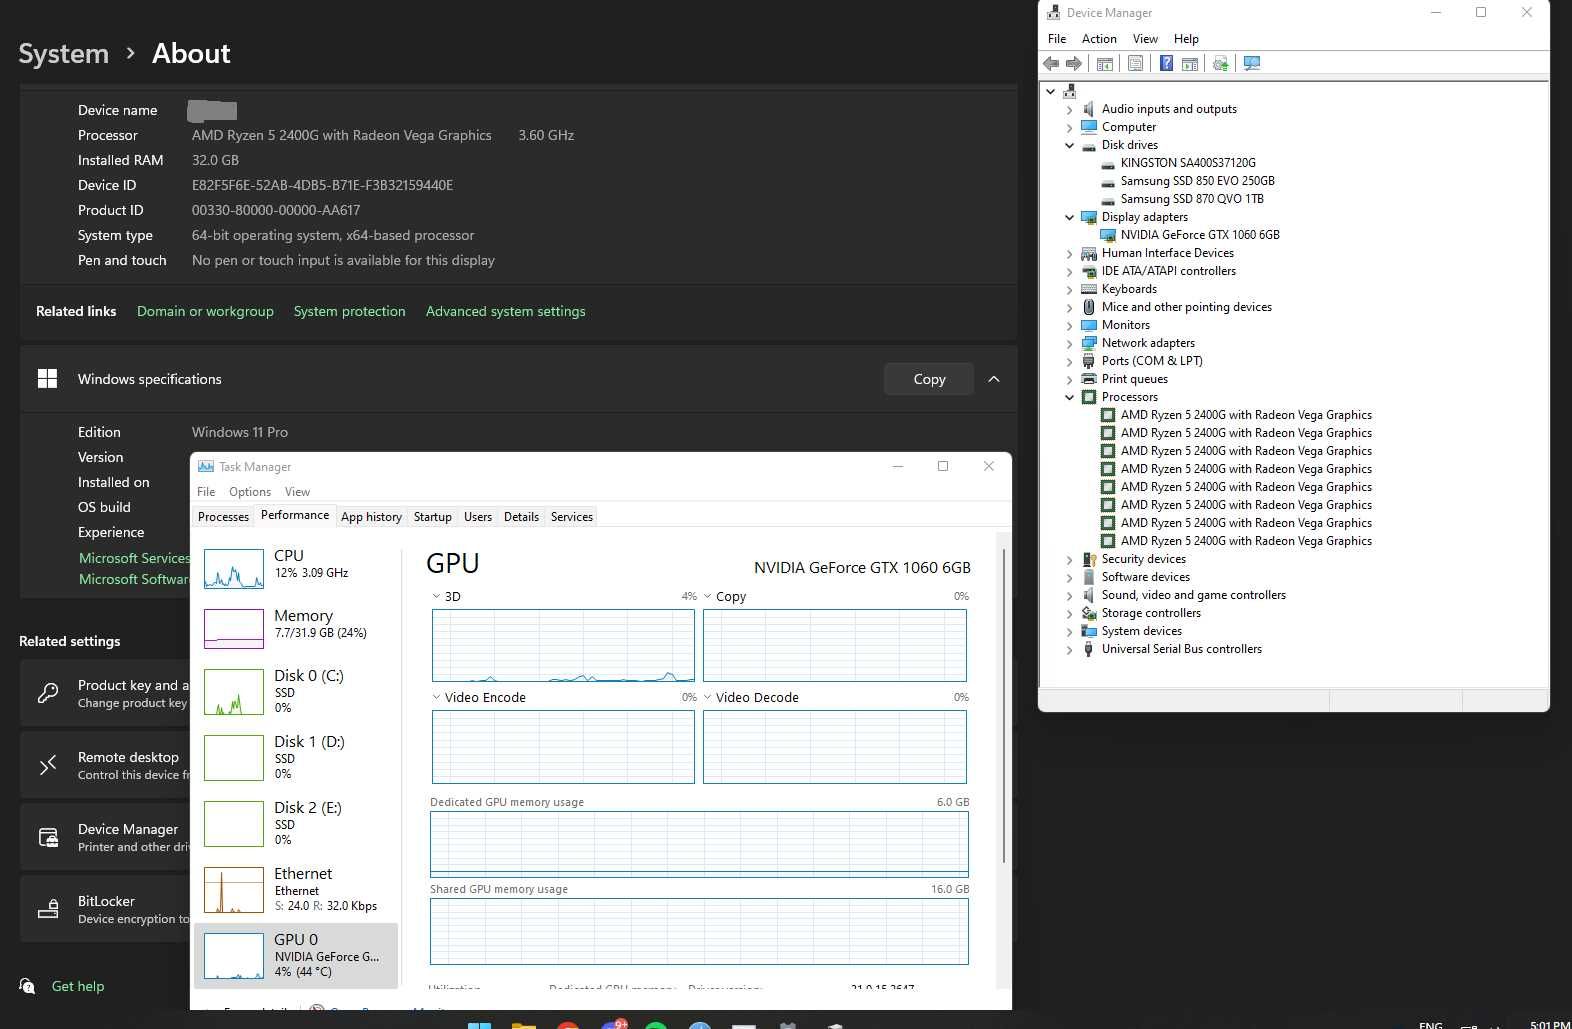Expand Sound, video and game controllers
This screenshot has width=1572, height=1029.
click(1069, 595)
